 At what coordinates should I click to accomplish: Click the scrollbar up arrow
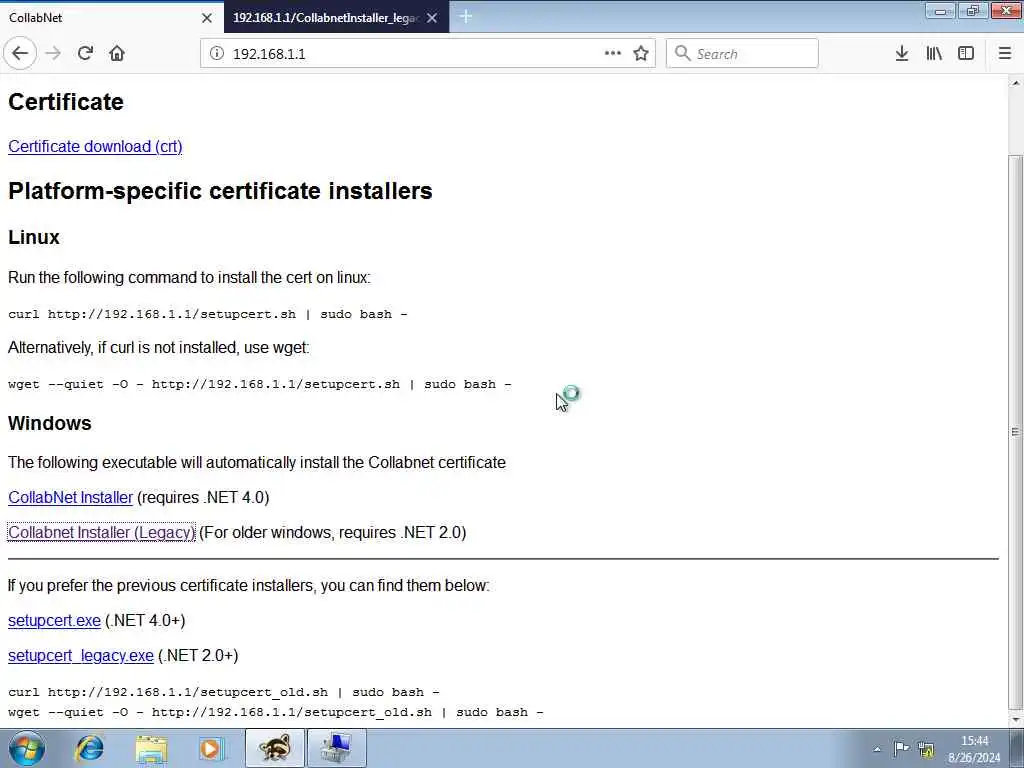click(x=1016, y=83)
